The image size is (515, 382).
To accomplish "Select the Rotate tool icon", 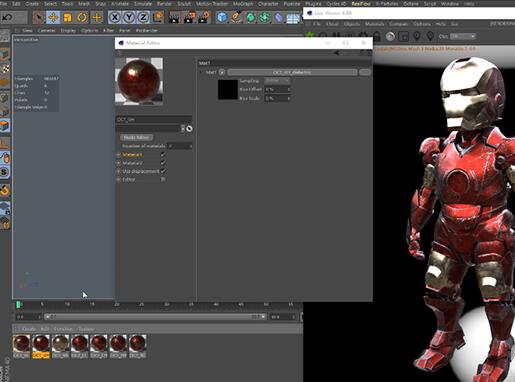I will coord(82,17).
